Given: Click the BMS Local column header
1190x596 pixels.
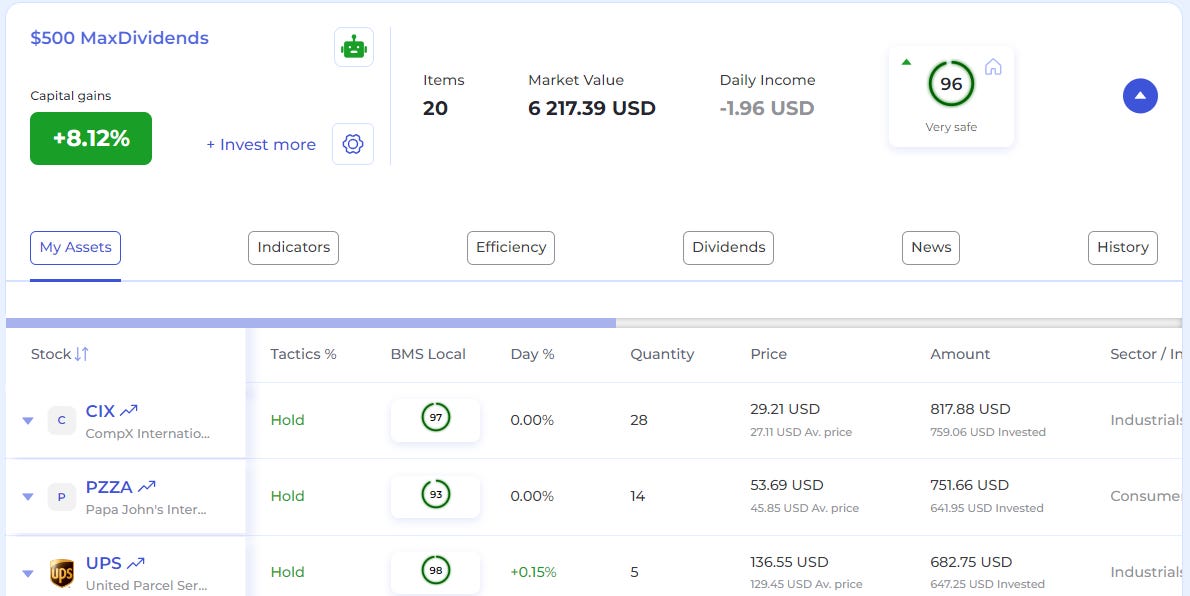Looking at the screenshot, I should [x=428, y=354].
